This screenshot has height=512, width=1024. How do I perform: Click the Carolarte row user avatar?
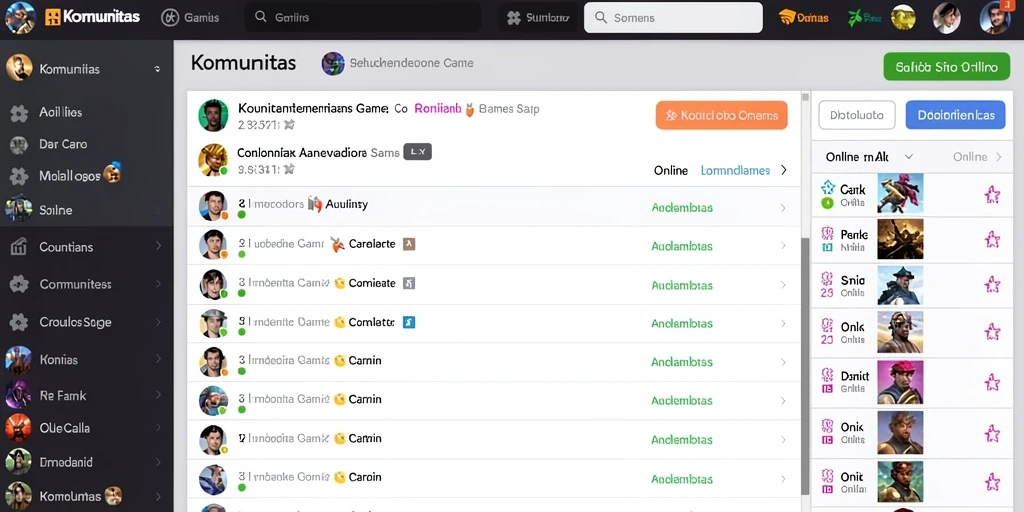click(213, 246)
